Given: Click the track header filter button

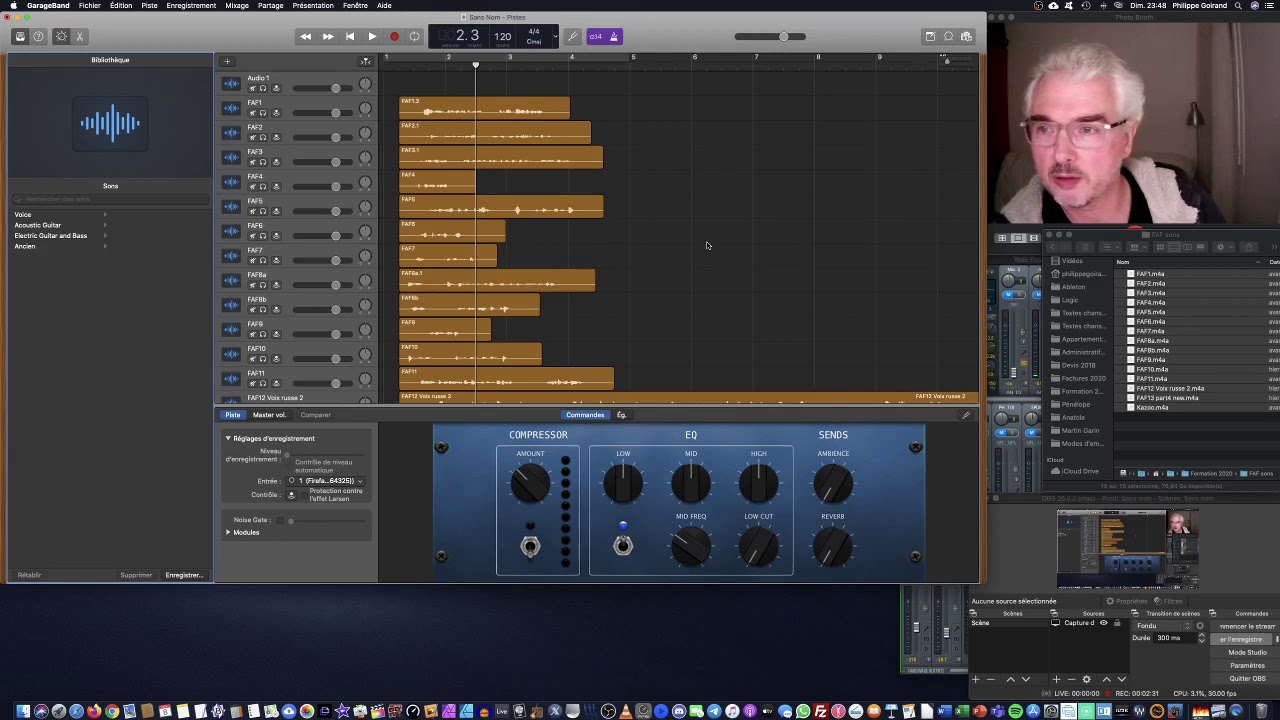Looking at the screenshot, I should coord(366,62).
